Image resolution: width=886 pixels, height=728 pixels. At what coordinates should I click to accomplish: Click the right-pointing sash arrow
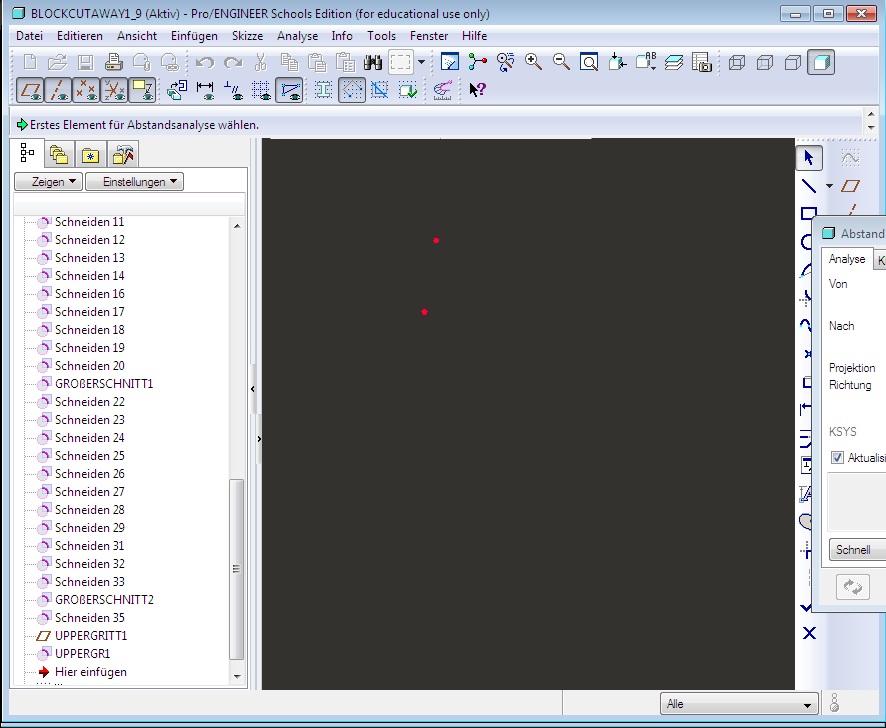(x=259, y=439)
